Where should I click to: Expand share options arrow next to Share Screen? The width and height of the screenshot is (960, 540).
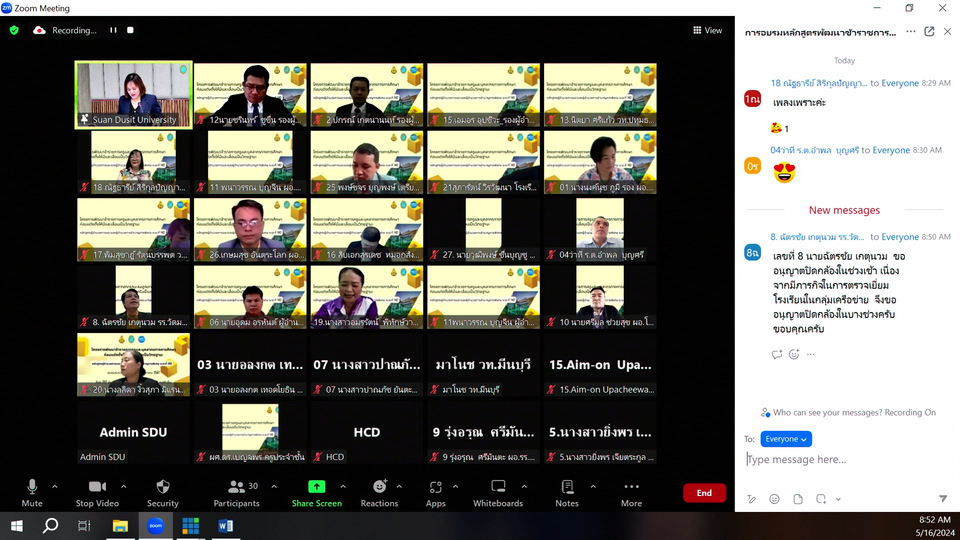pos(343,487)
